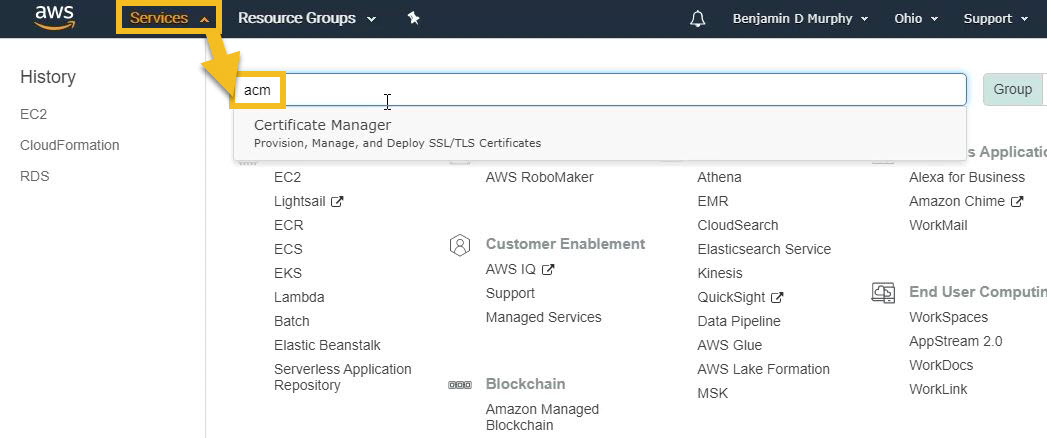The image size is (1047, 438).
Task: Click external link icon next to Lightsail
Action: coord(337,201)
